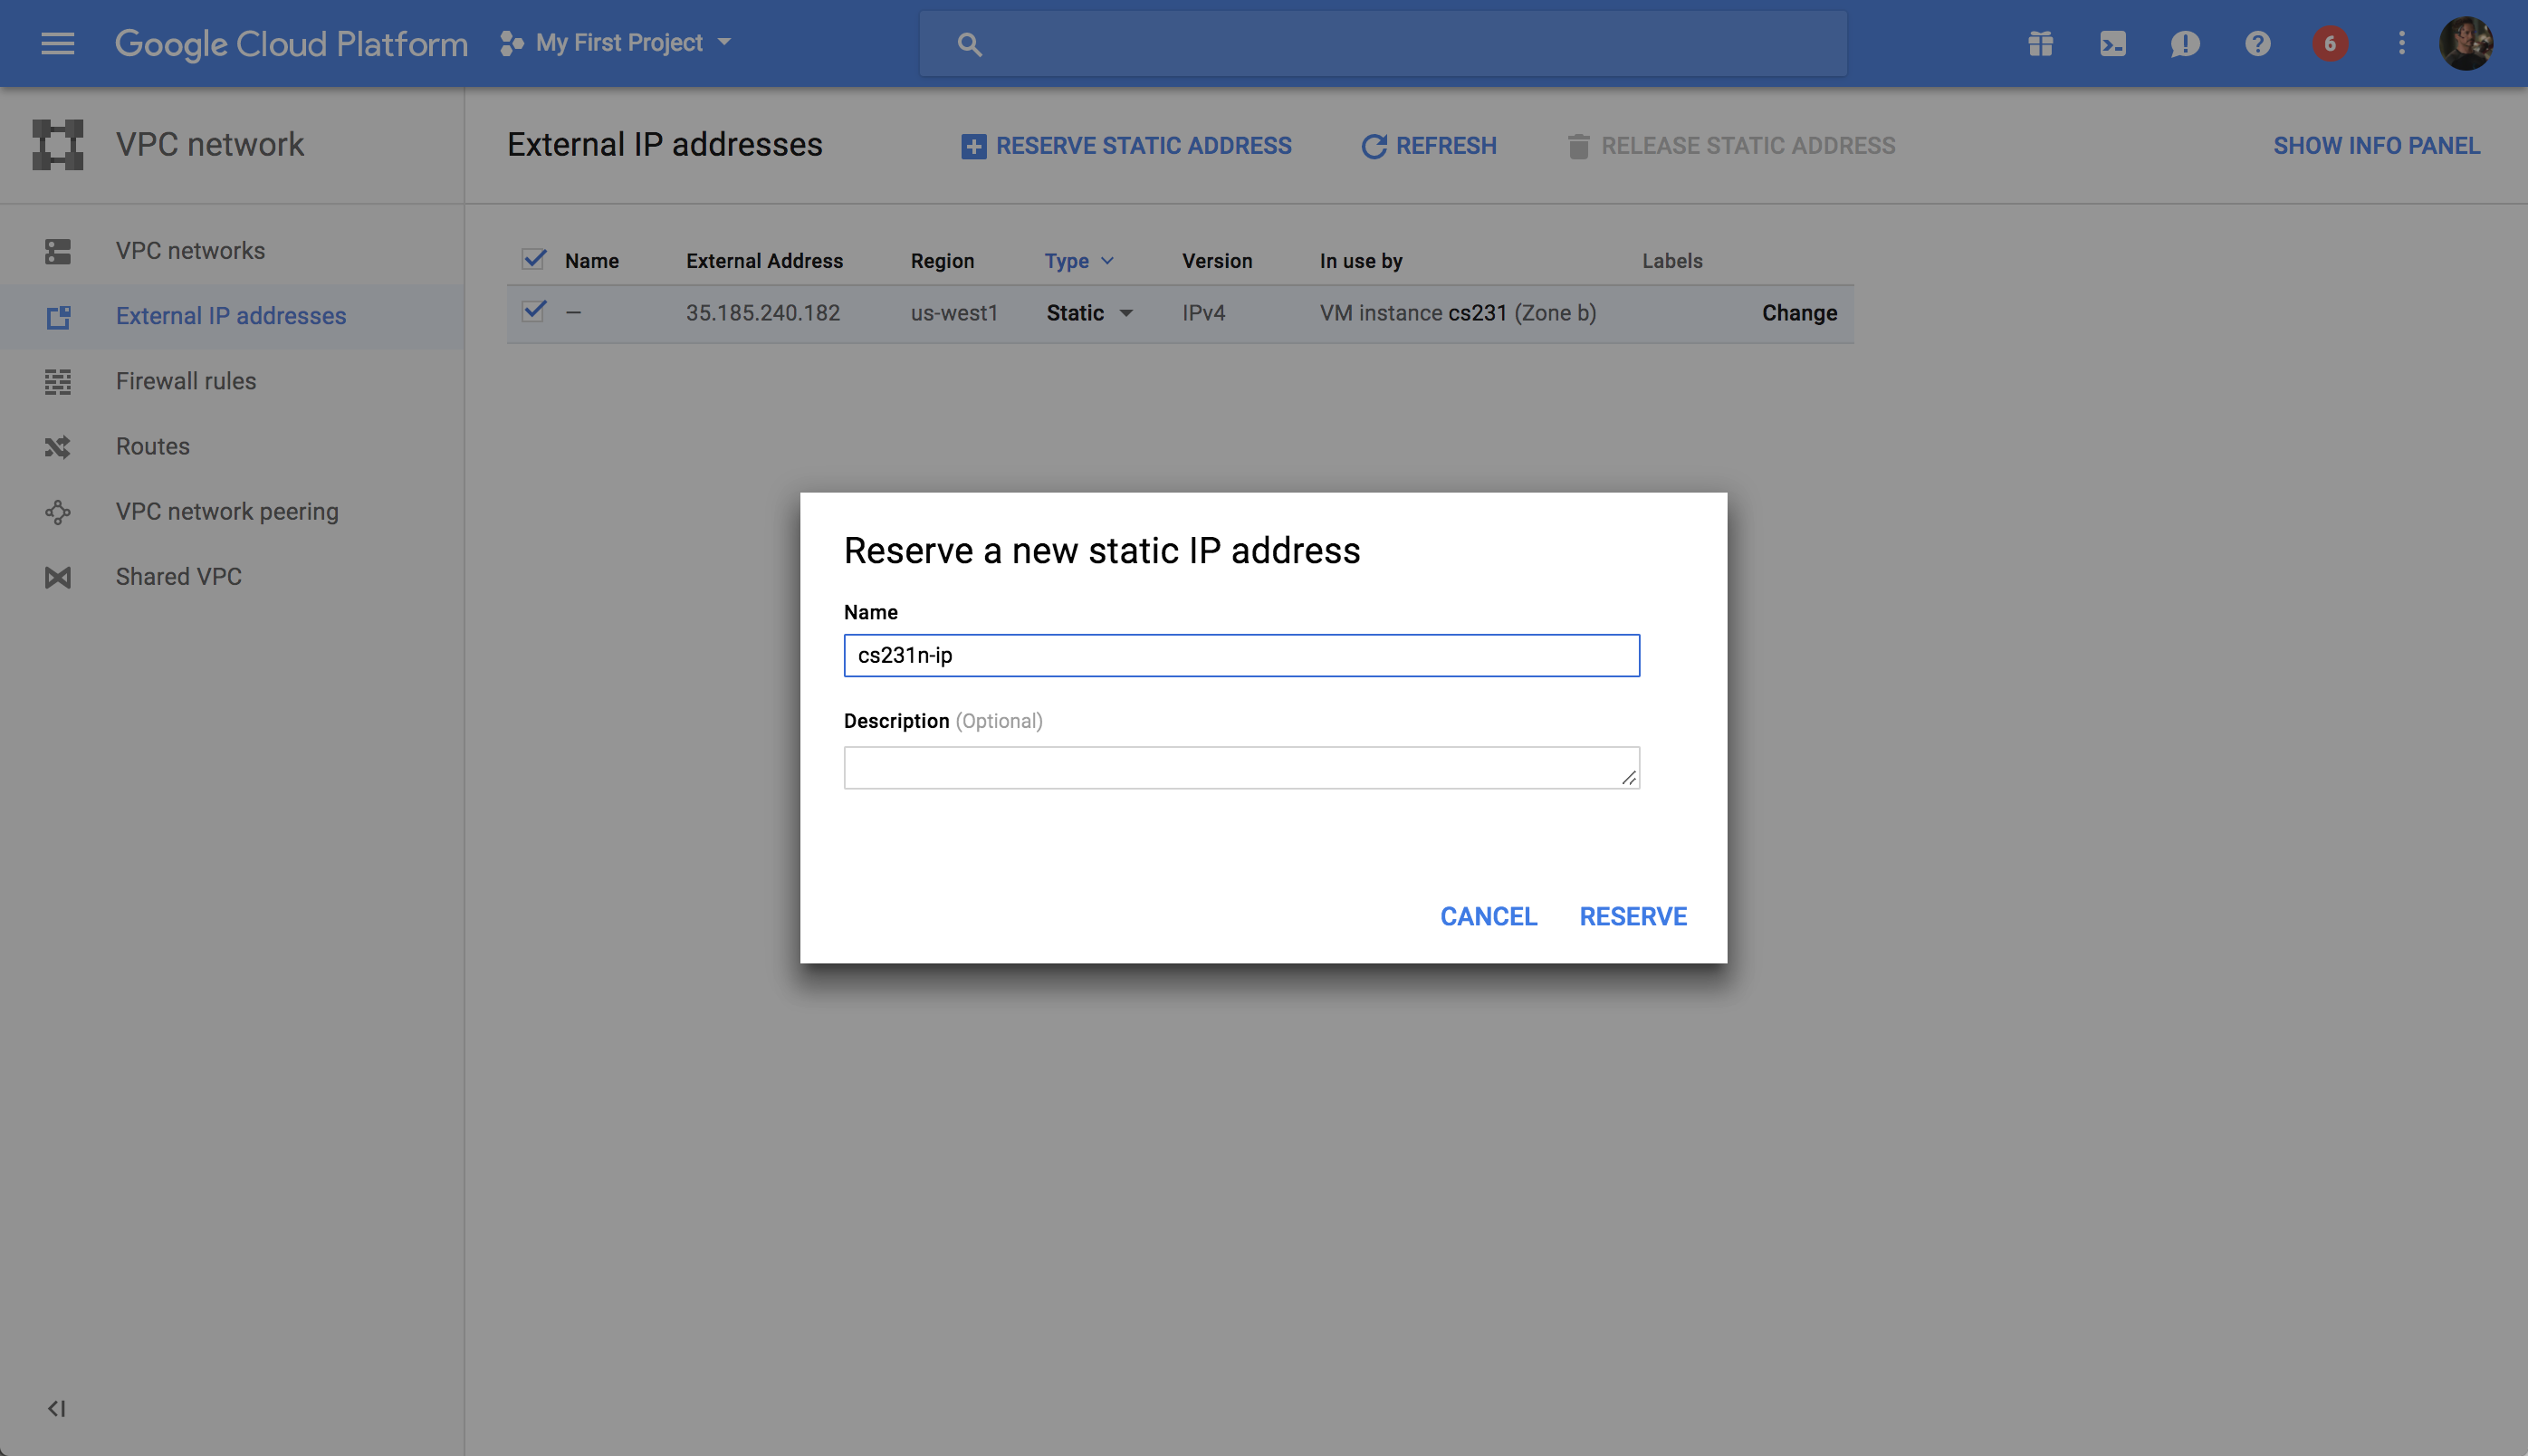Go to Firewall rules in sidebar

pyautogui.click(x=186, y=381)
